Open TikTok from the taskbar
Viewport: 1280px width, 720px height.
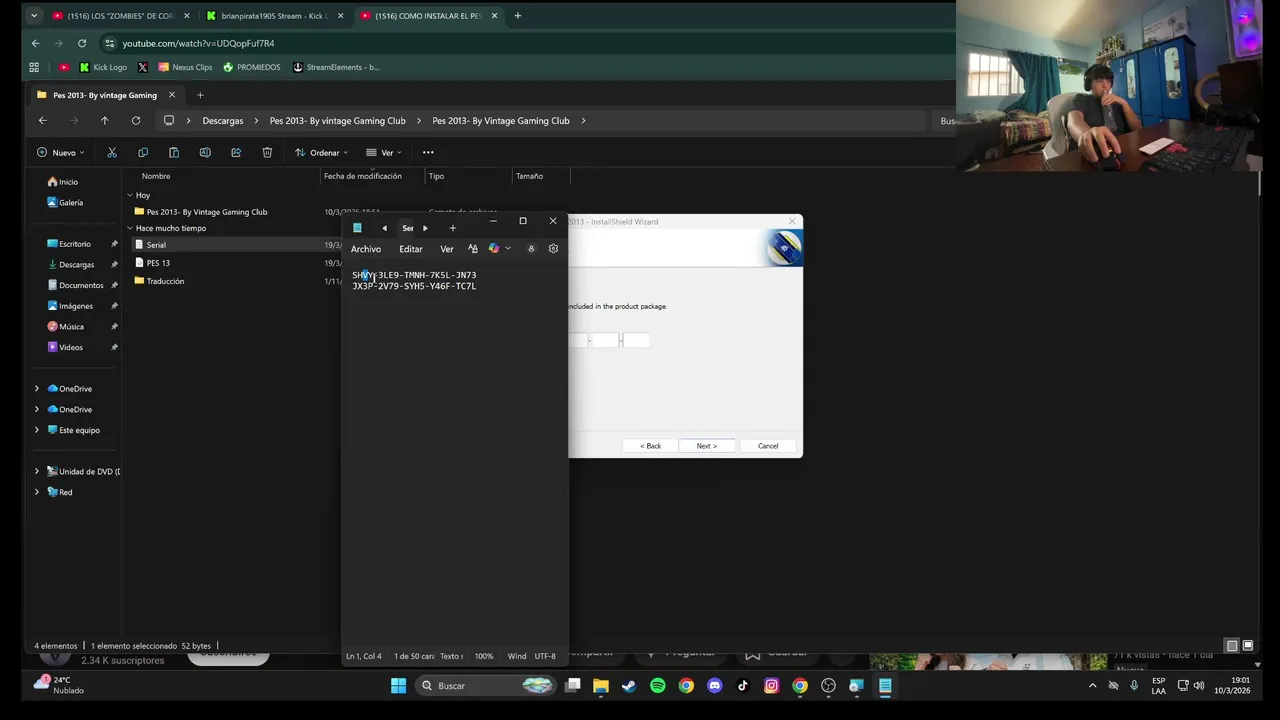(x=743, y=685)
